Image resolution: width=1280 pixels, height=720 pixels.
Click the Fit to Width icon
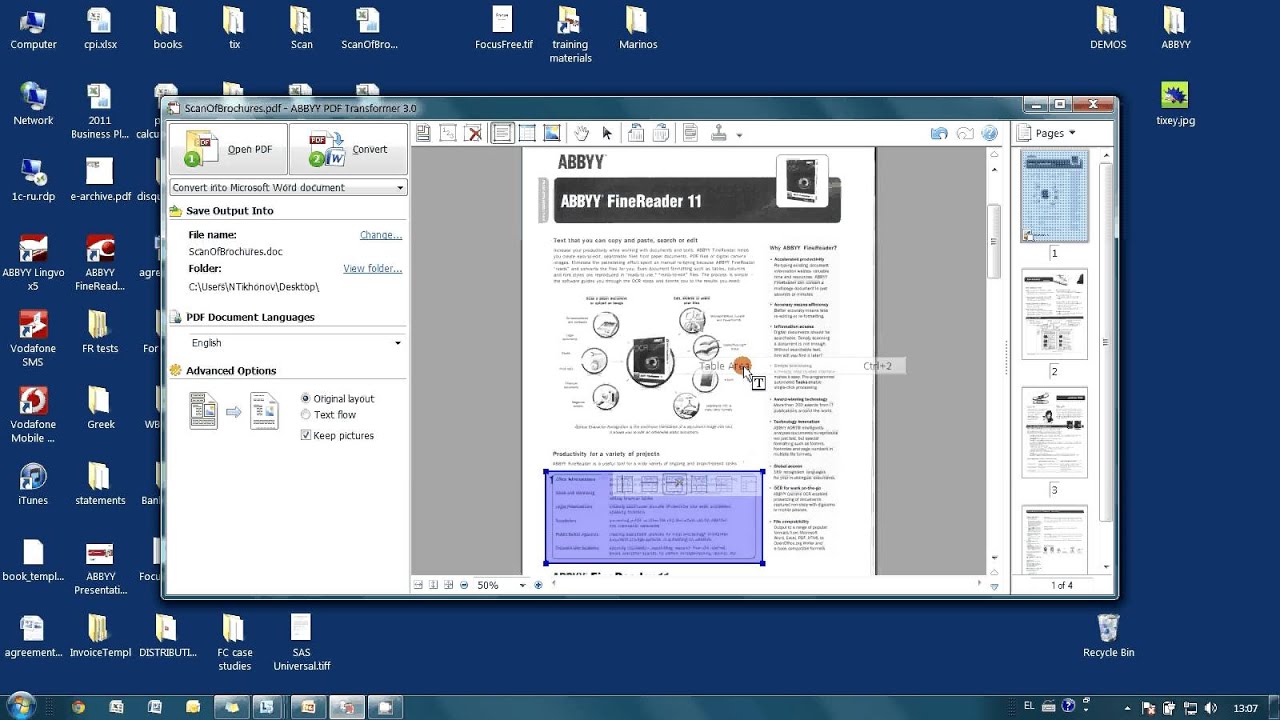pyautogui.click(x=418, y=585)
